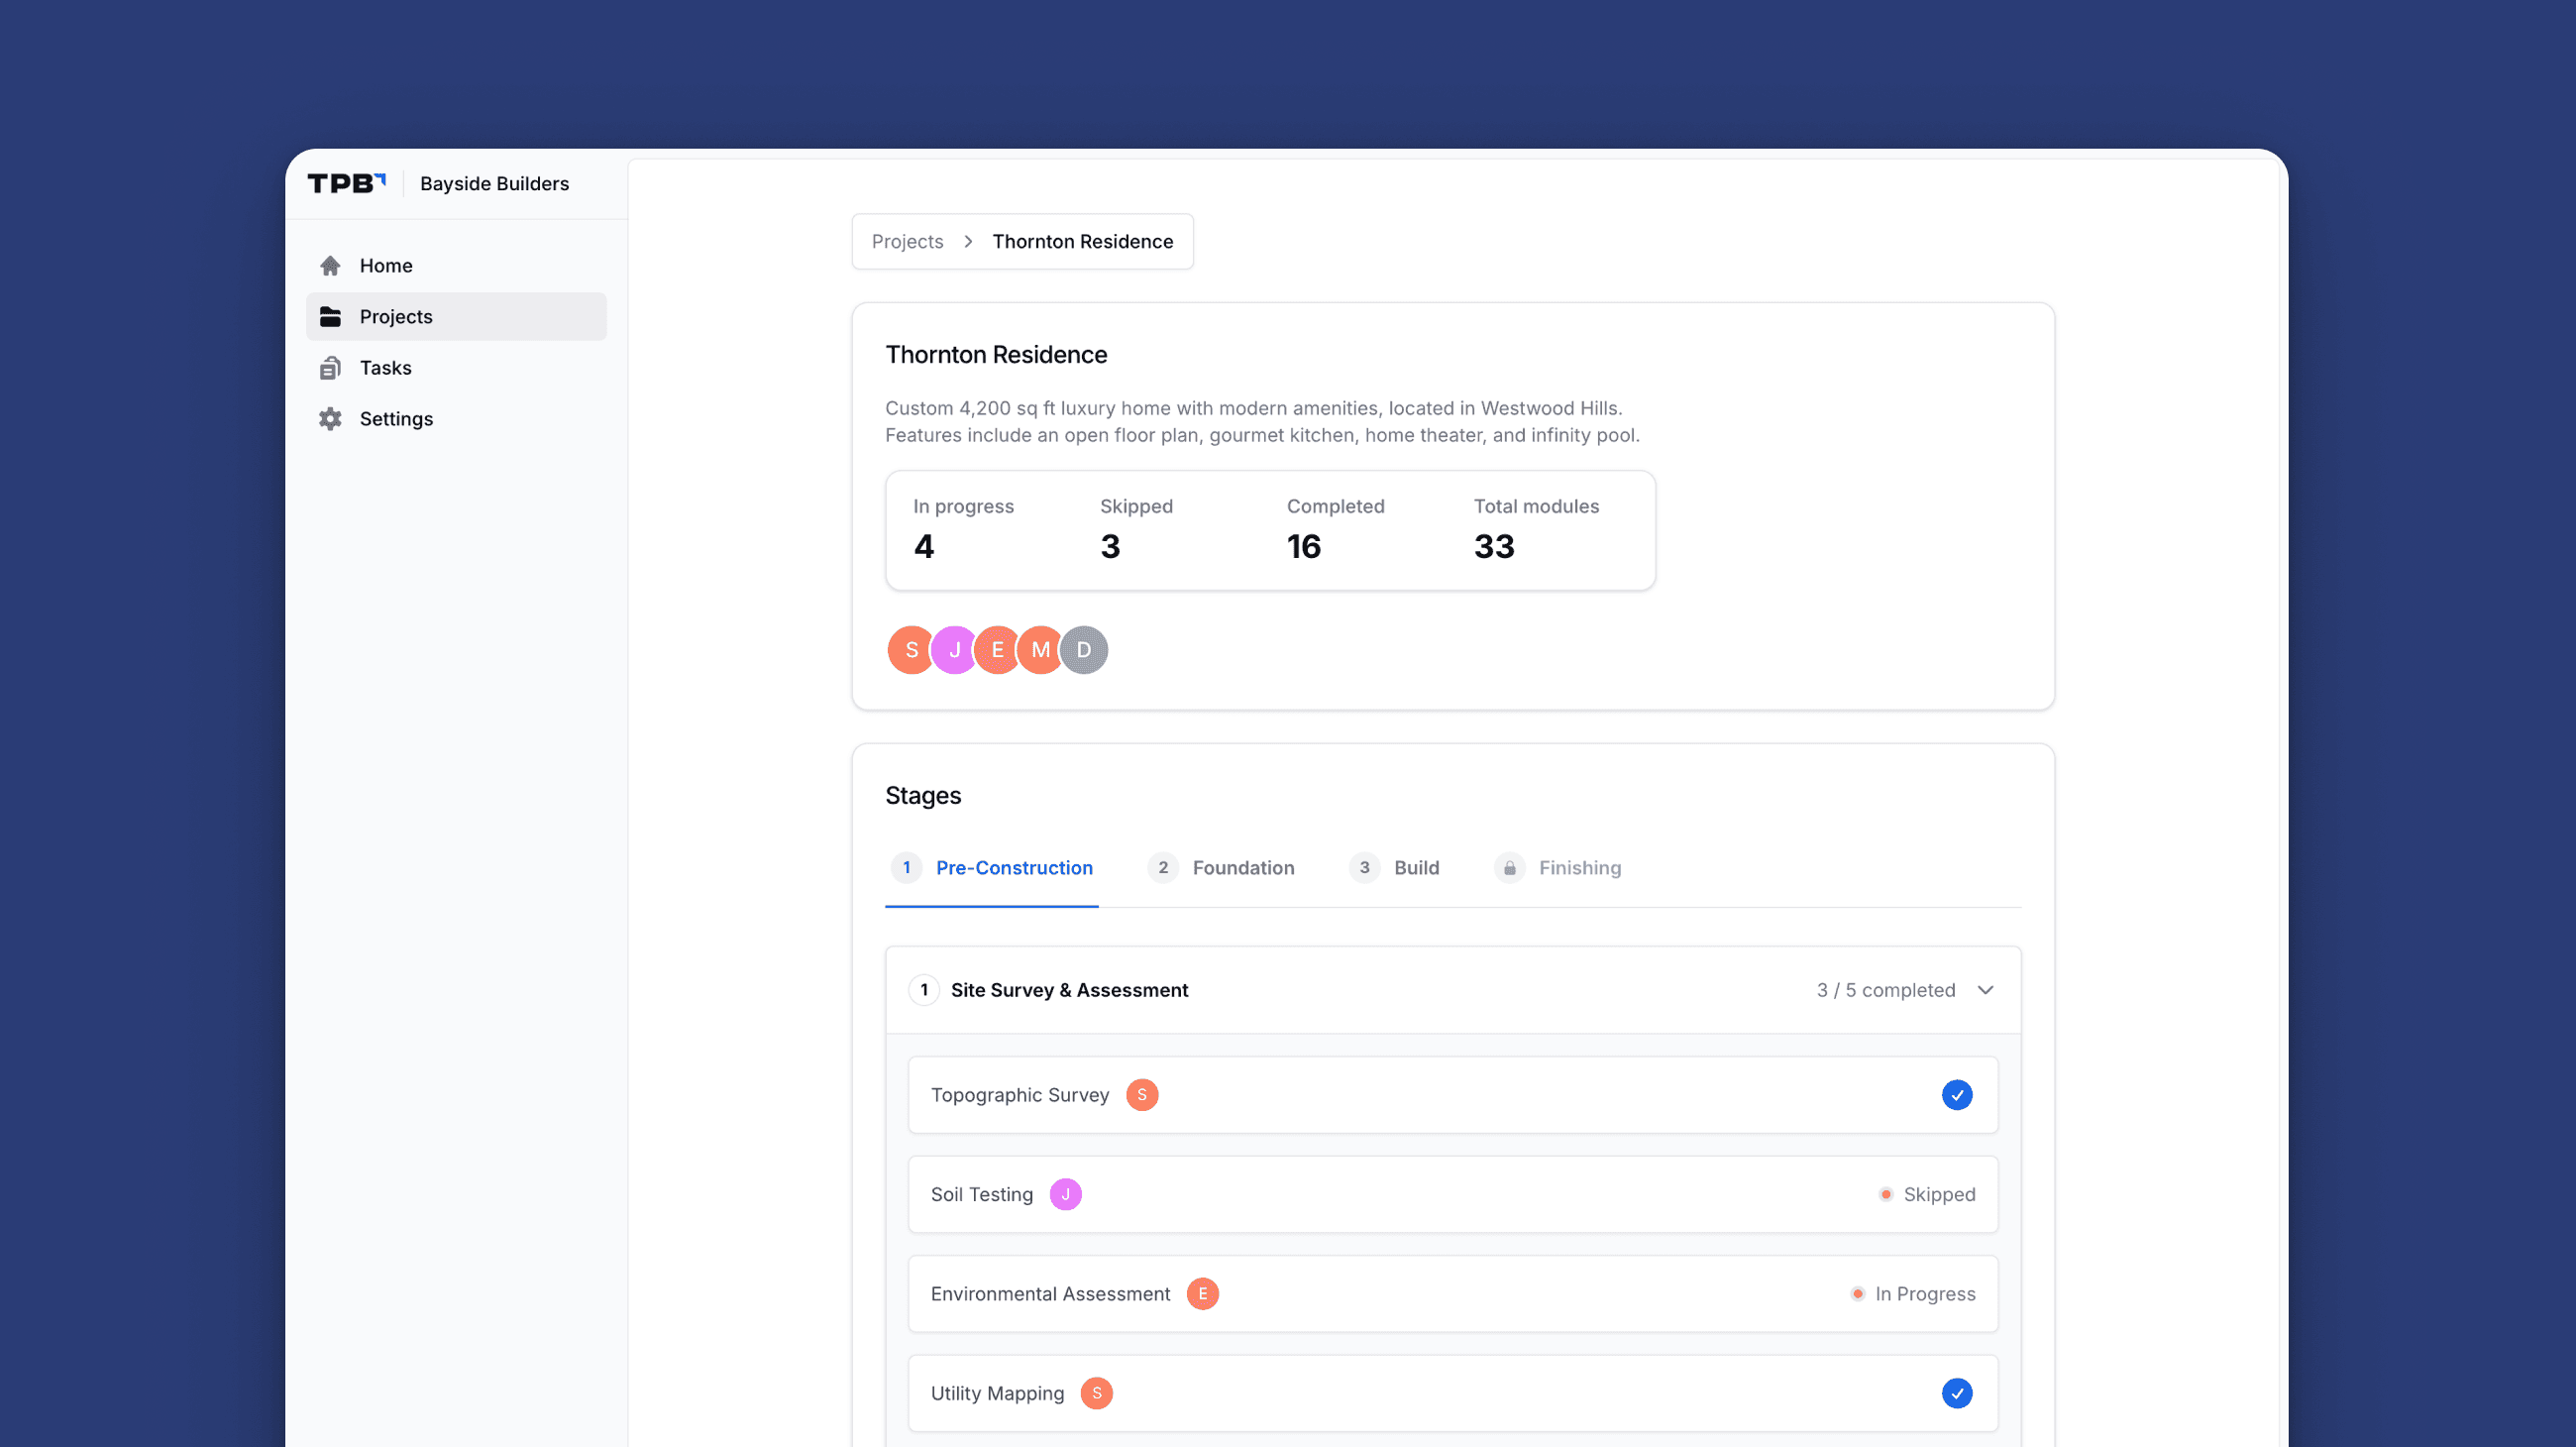Click the TPB logo icon
This screenshot has width=2576, height=1447.
(x=346, y=183)
